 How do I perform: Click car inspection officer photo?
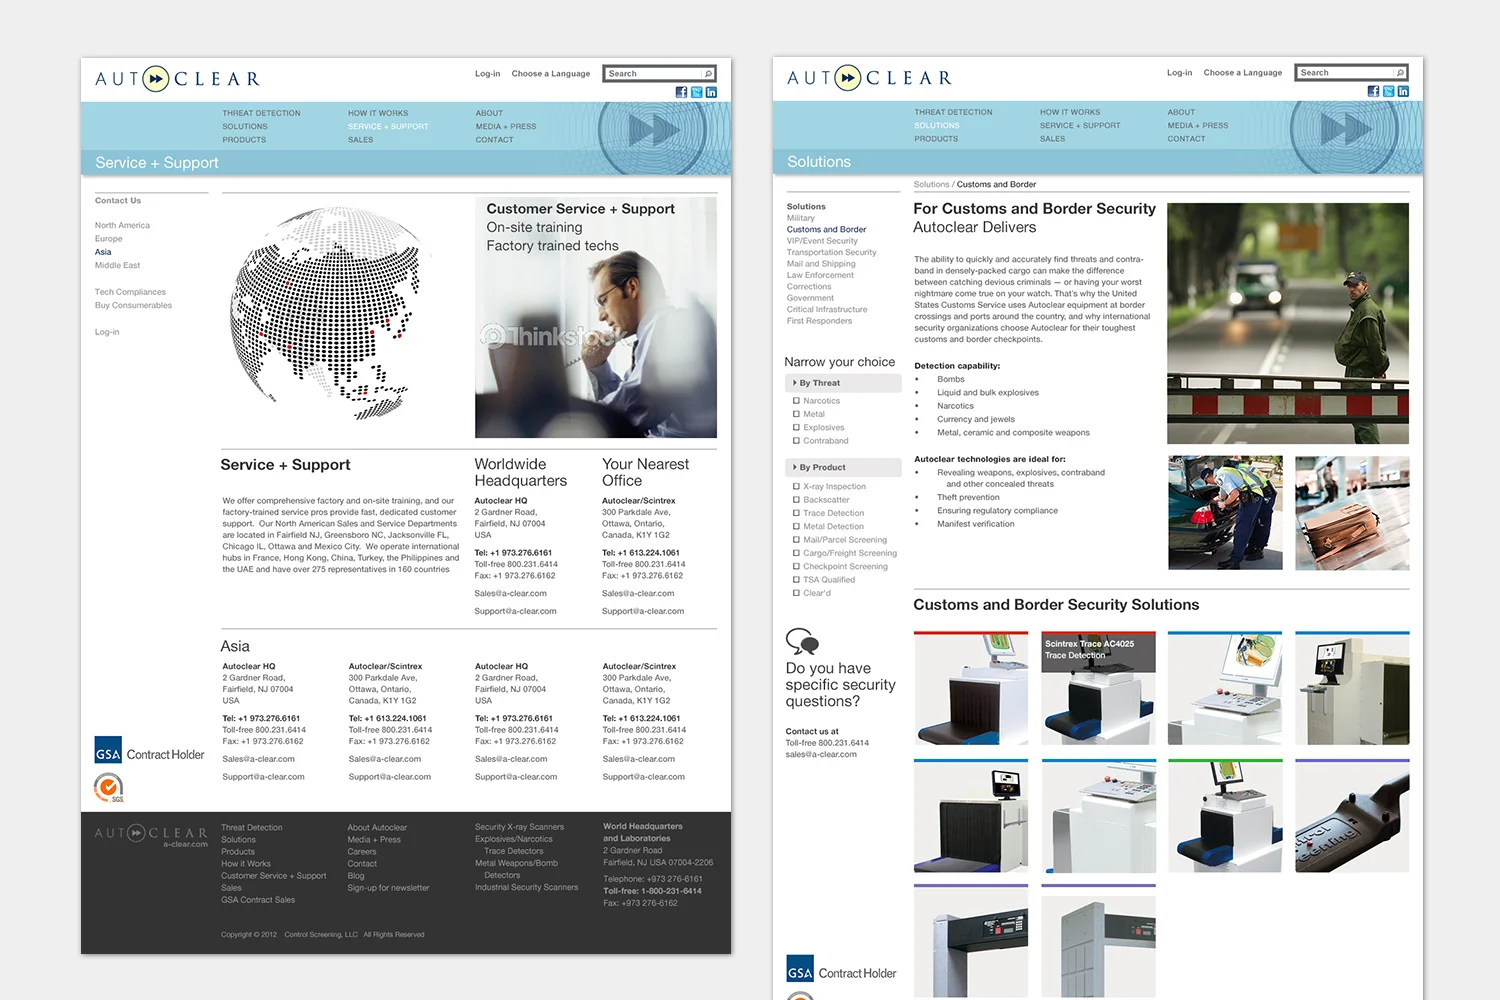(x=1225, y=513)
